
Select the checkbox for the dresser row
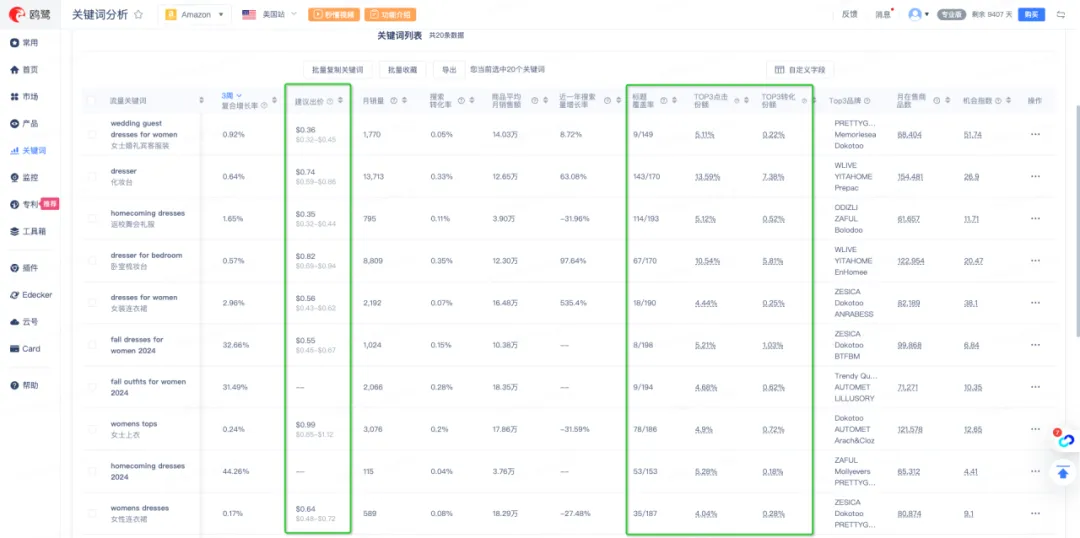[92, 176]
